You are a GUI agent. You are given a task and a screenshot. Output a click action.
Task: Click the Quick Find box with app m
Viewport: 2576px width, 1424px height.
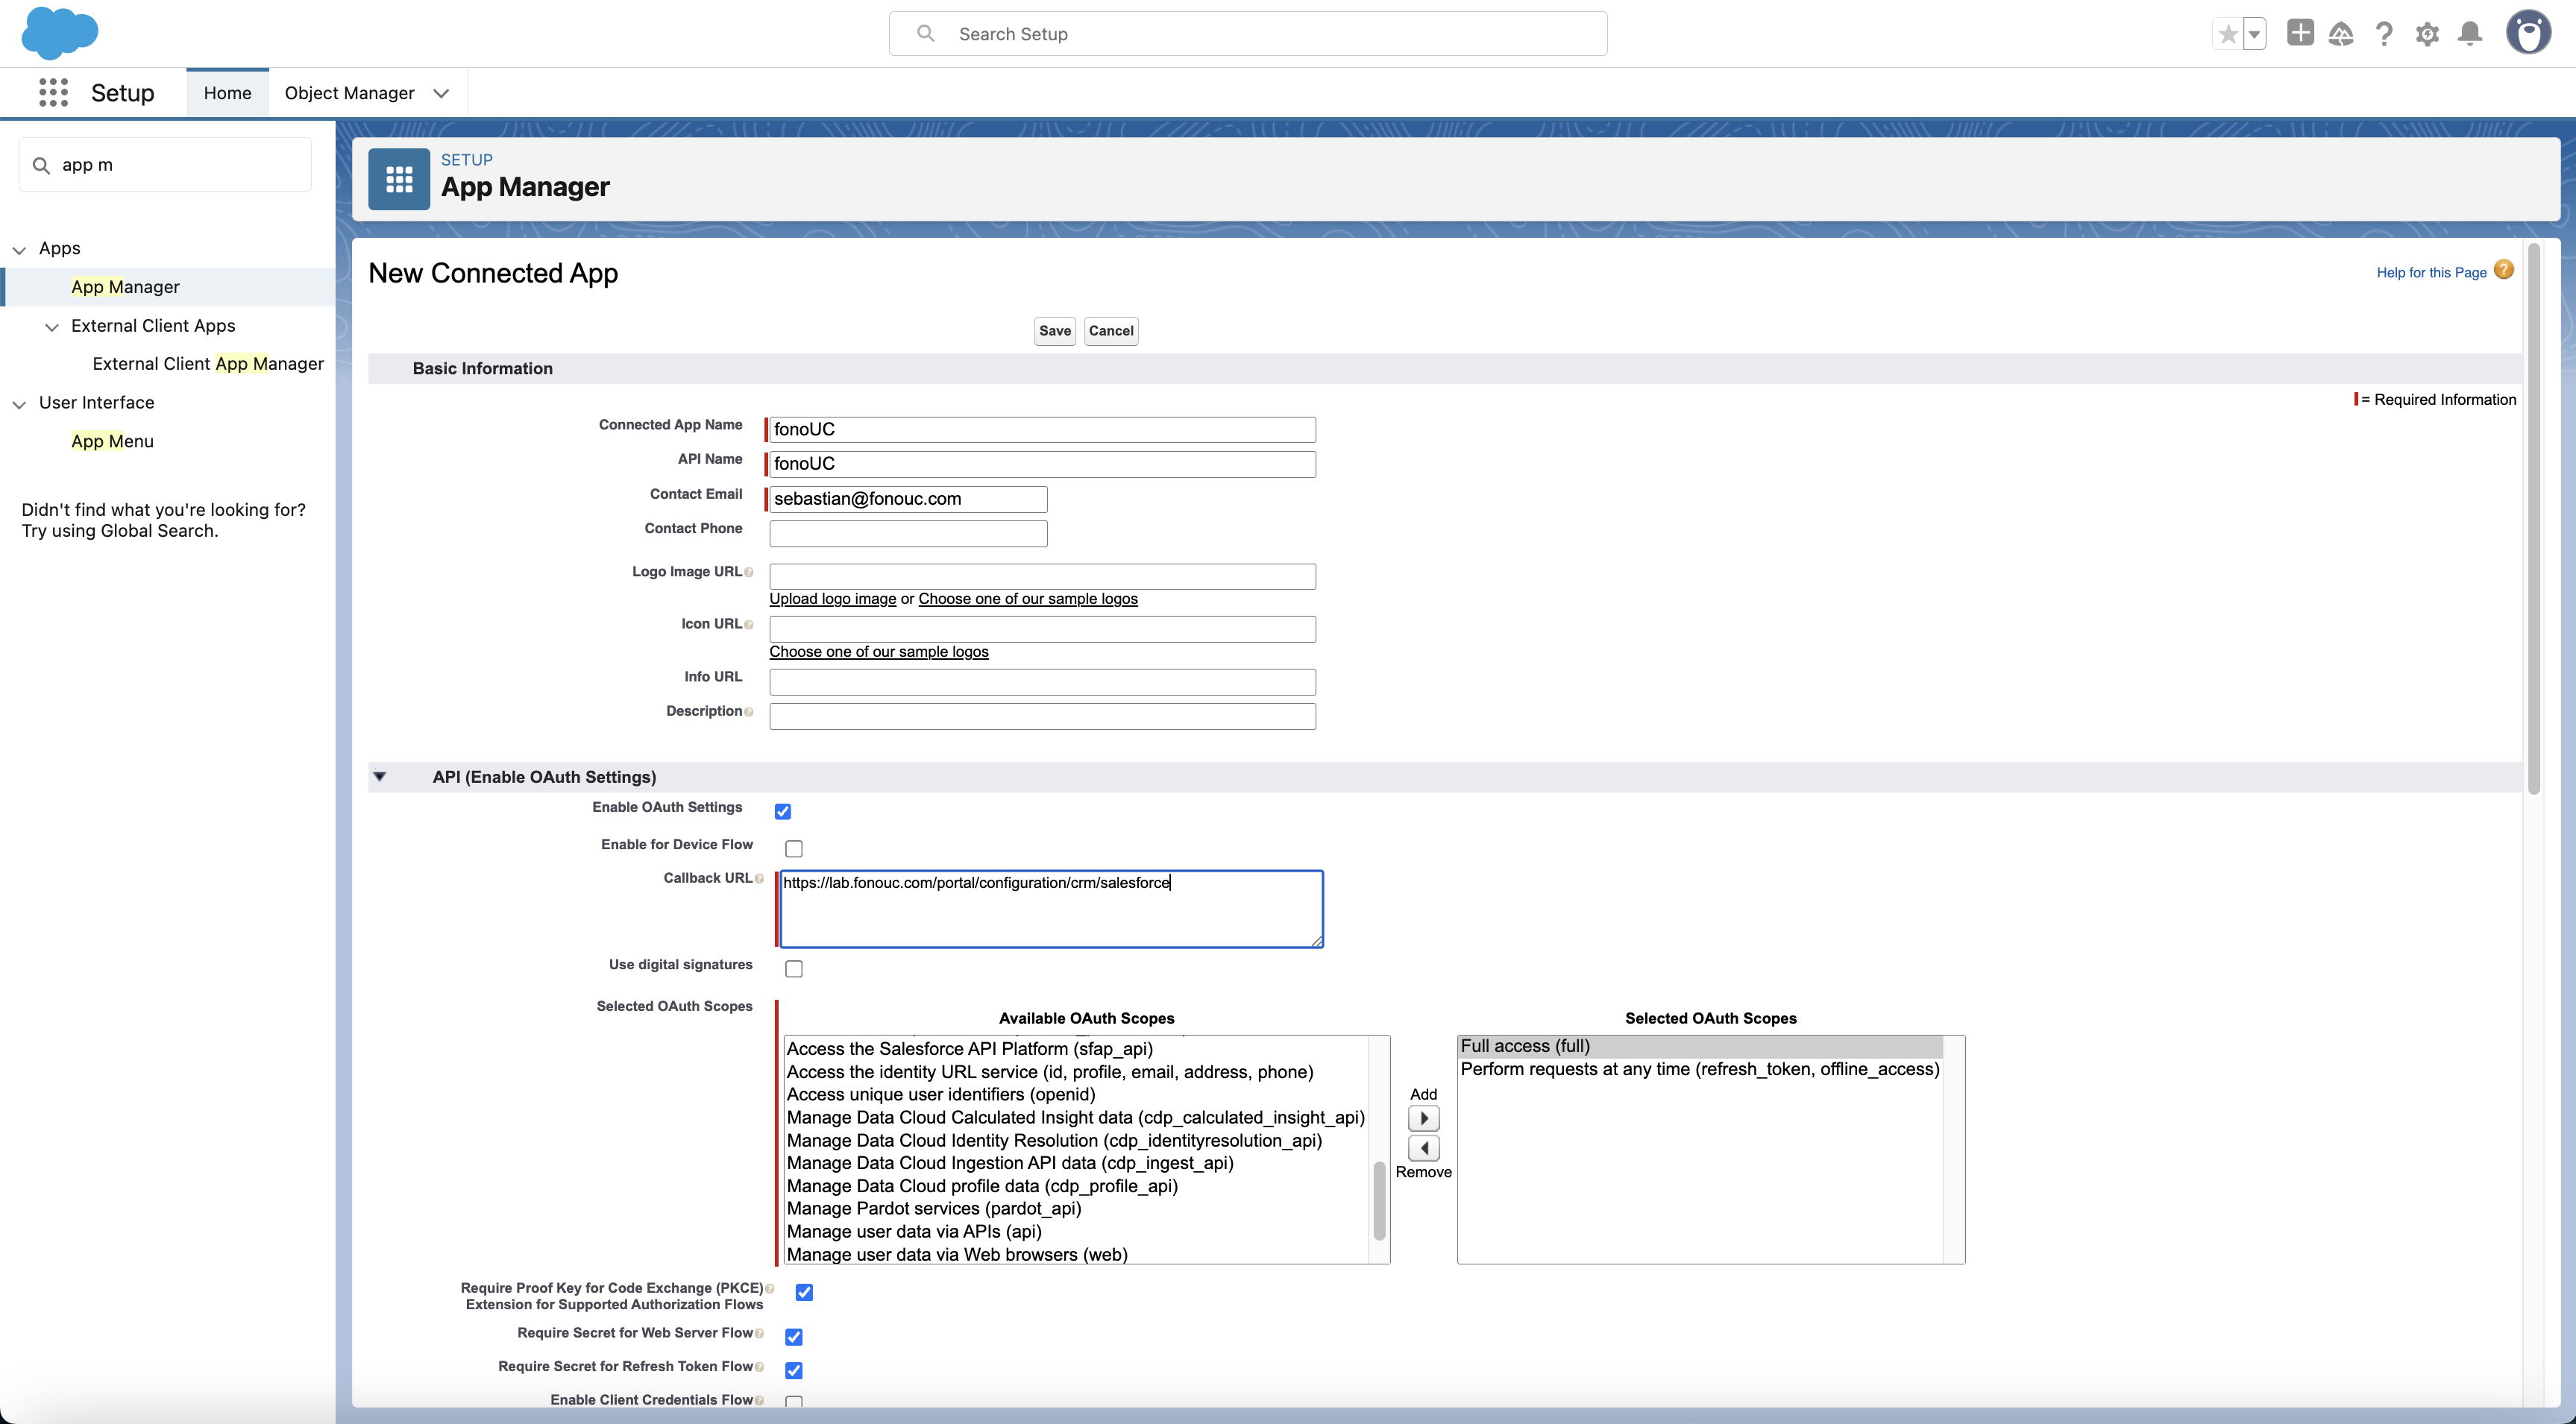165,165
